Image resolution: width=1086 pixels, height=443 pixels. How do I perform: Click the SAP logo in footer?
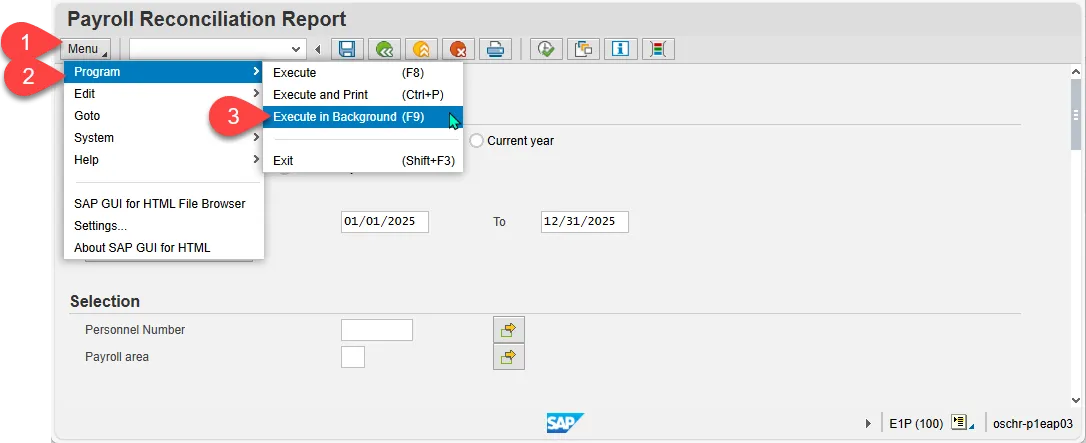[x=564, y=423]
